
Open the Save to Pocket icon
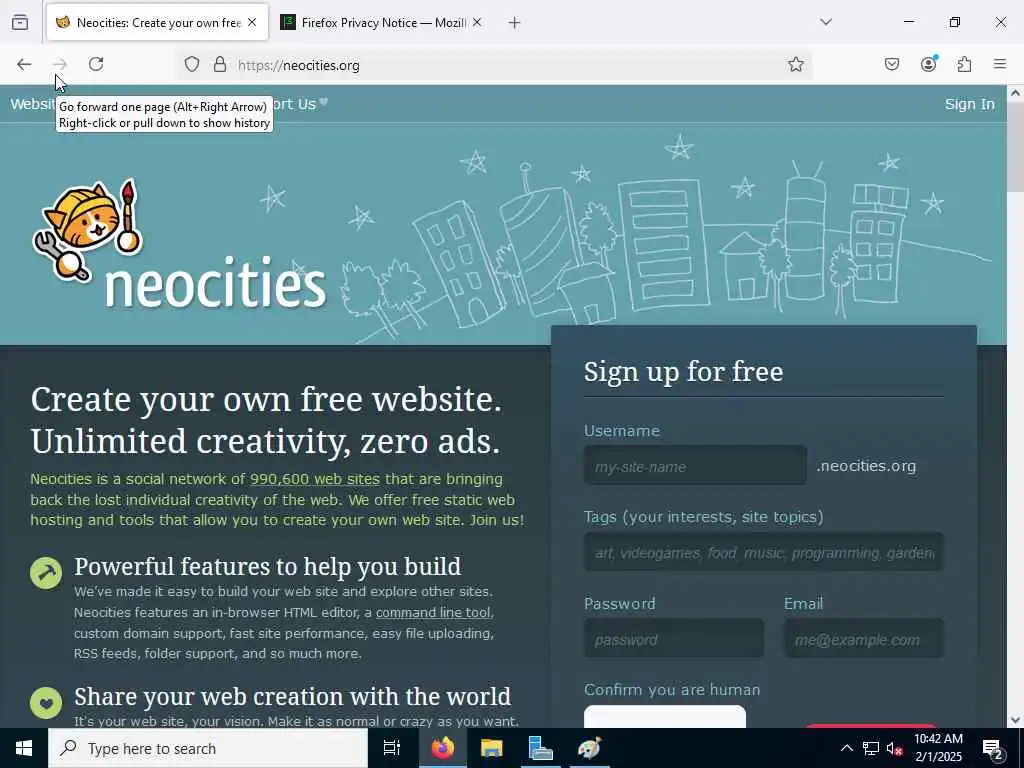coord(892,64)
